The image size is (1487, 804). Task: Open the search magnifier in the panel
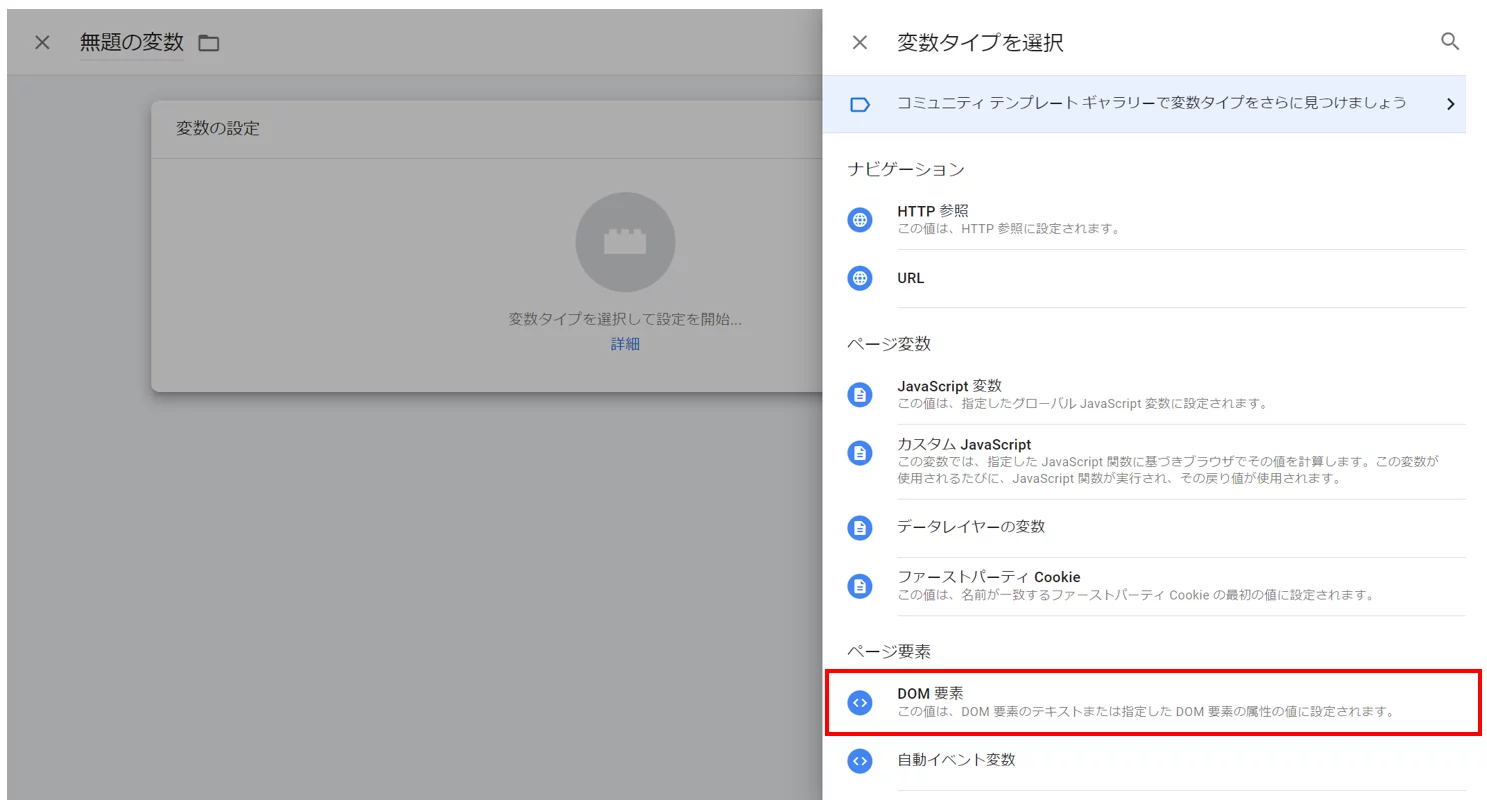click(x=1450, y=42)
